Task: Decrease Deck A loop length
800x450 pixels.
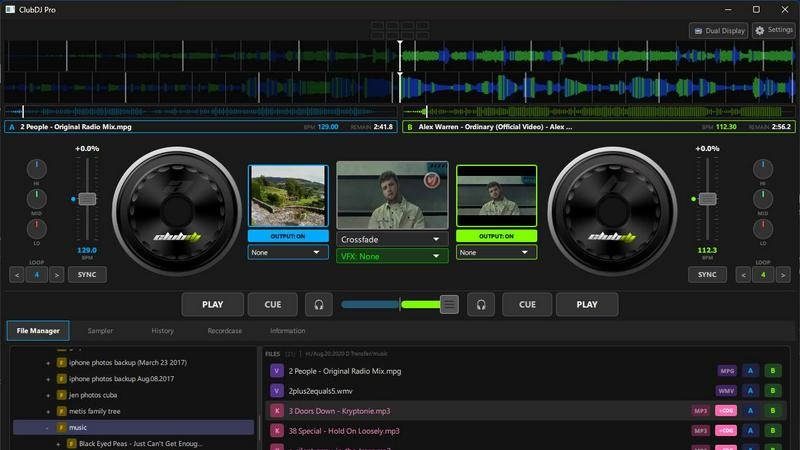Action: [17, 275]
